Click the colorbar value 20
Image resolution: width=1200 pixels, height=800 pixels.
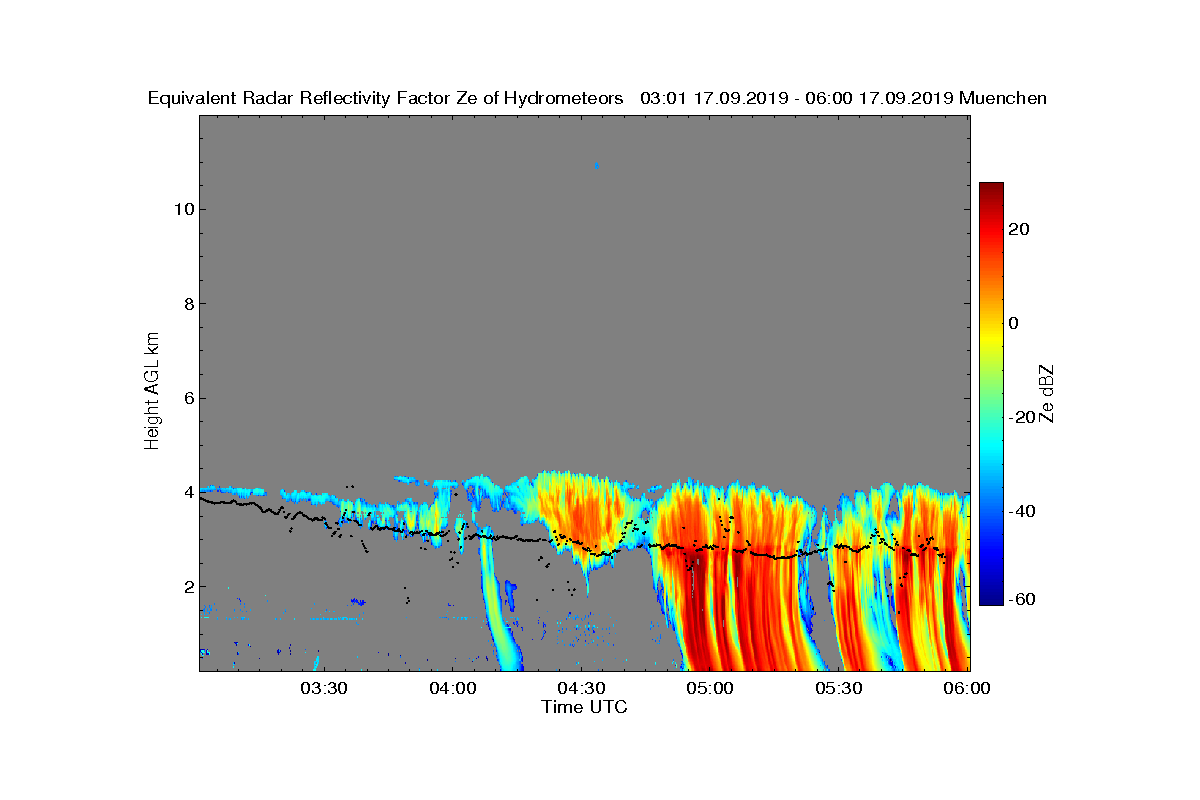pyautogui.click(x=1020, y=229)
